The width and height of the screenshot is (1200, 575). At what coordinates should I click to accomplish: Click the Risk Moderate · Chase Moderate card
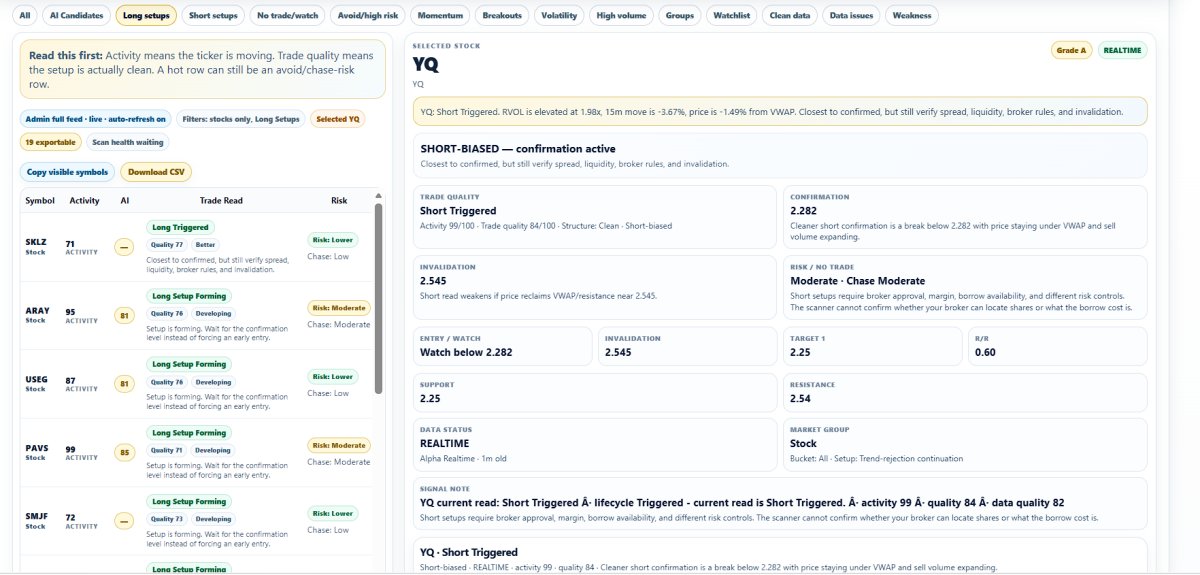point(965,287)
